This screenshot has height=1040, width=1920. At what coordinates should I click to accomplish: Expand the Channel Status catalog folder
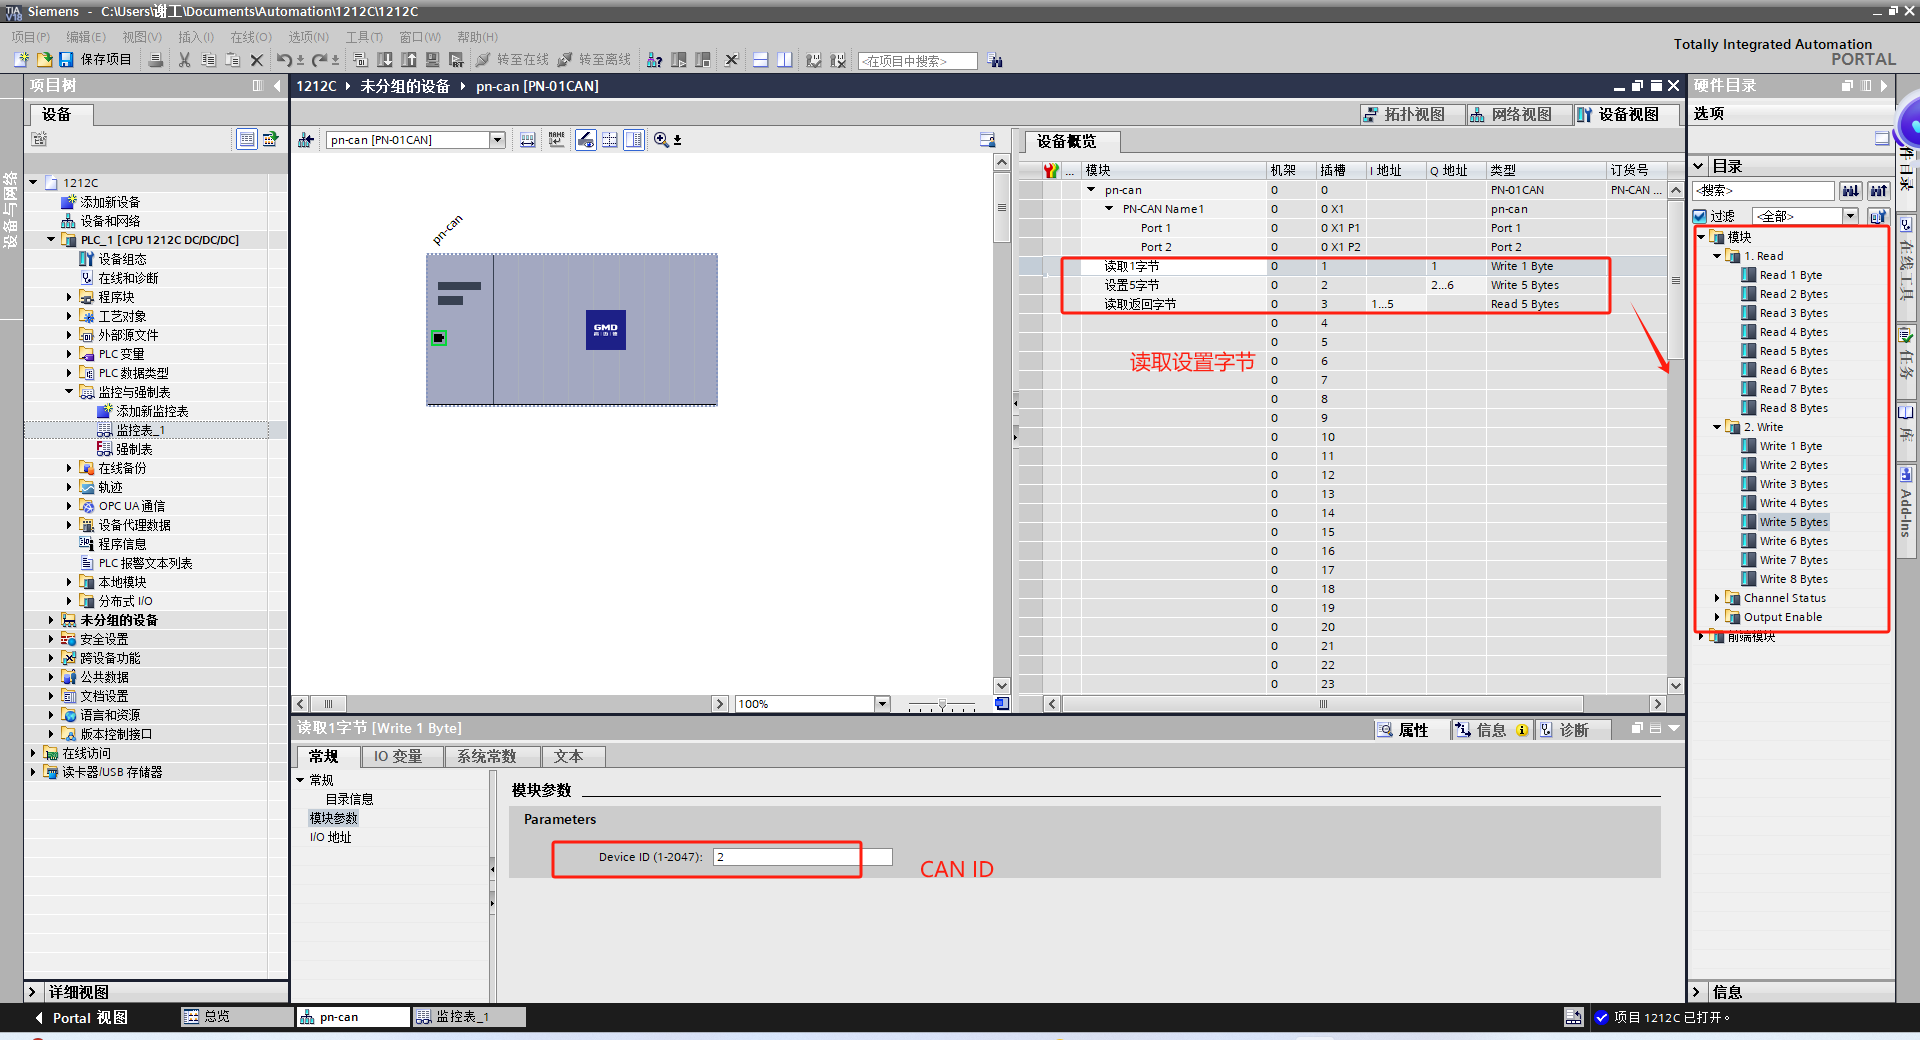pyautogui.click(x=1717, y=598)
